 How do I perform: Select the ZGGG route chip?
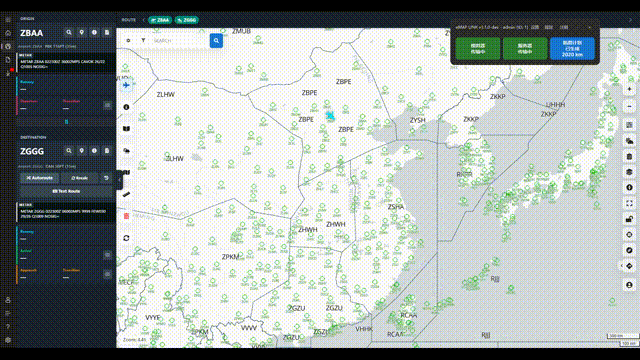tap(187, 20)
